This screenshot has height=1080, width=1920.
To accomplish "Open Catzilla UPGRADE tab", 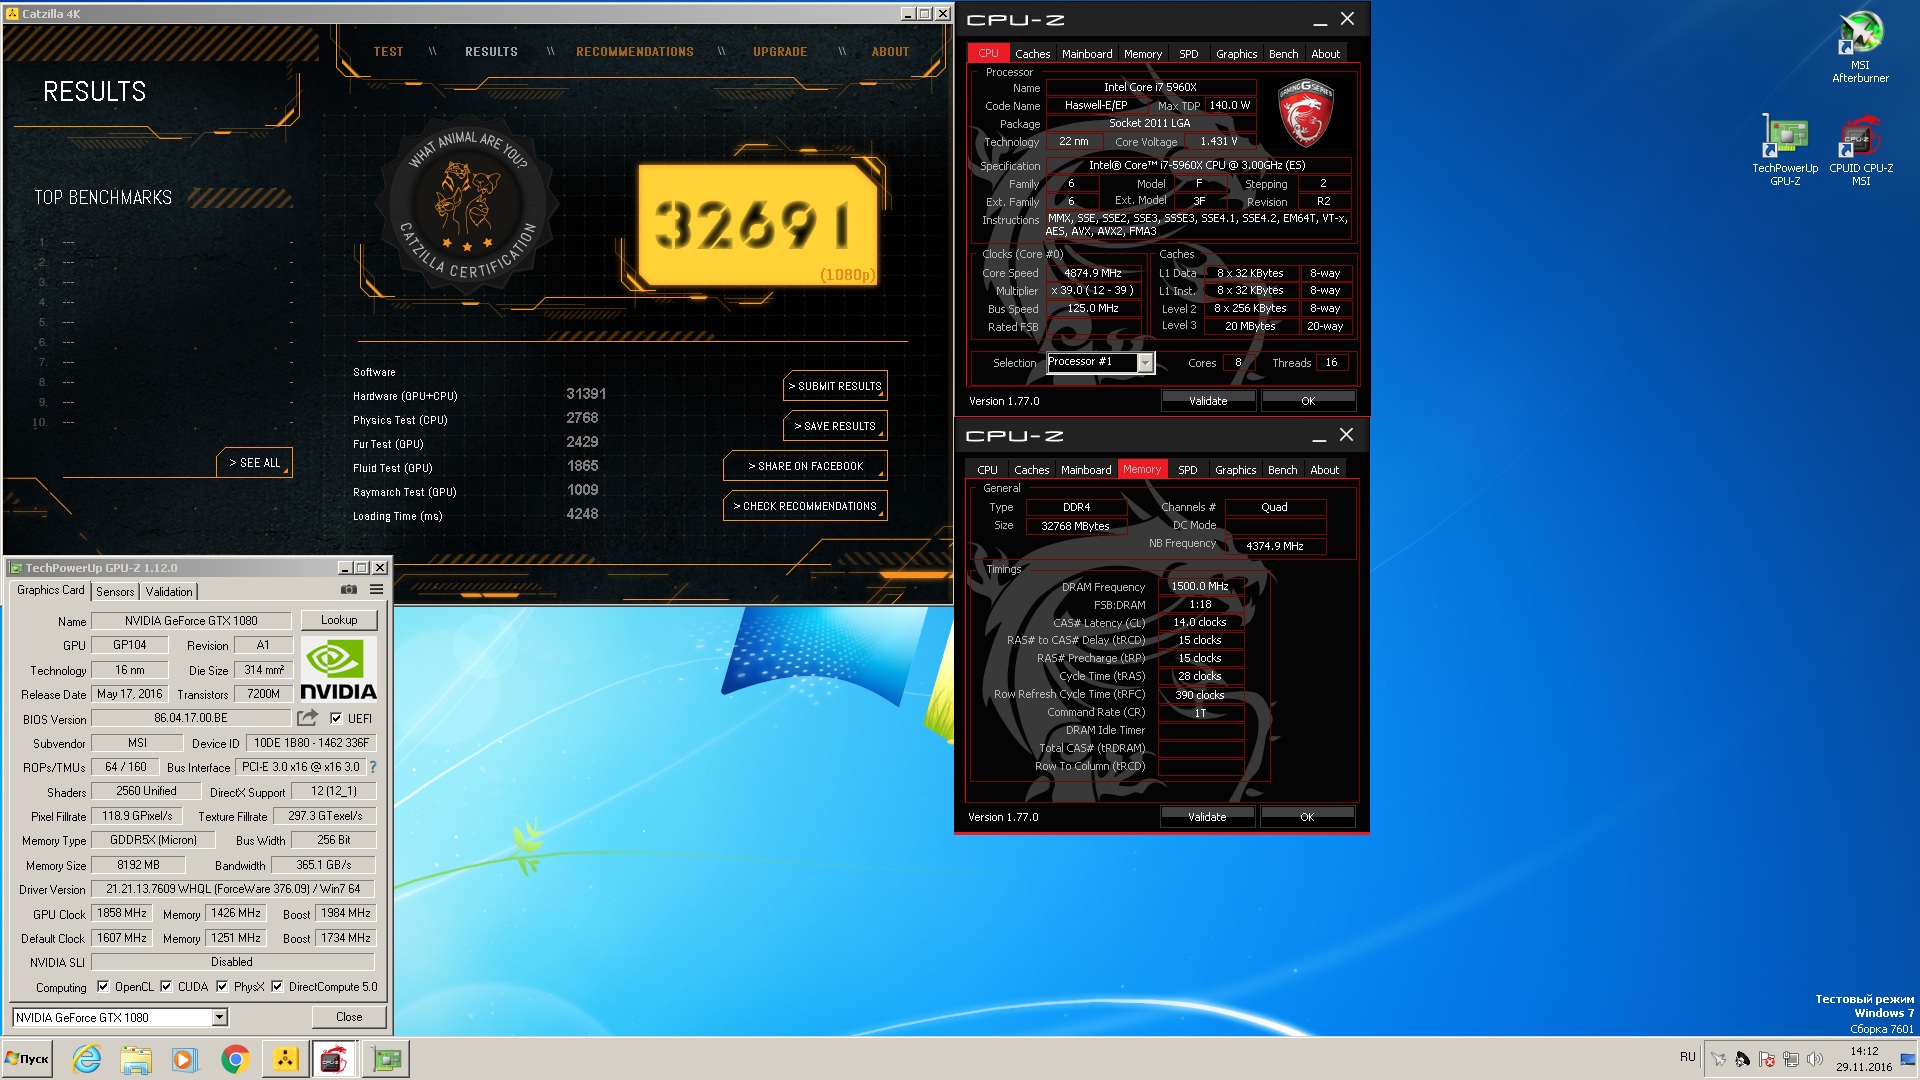I will coord(780,52).
